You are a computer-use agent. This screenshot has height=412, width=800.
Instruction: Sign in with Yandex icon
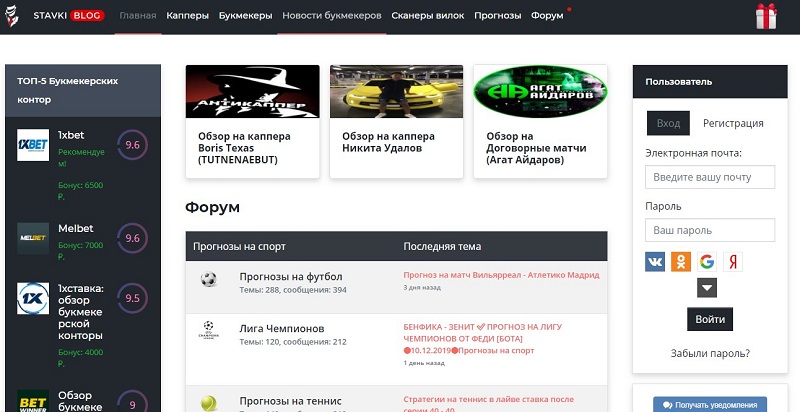click(x=733, y=262)
